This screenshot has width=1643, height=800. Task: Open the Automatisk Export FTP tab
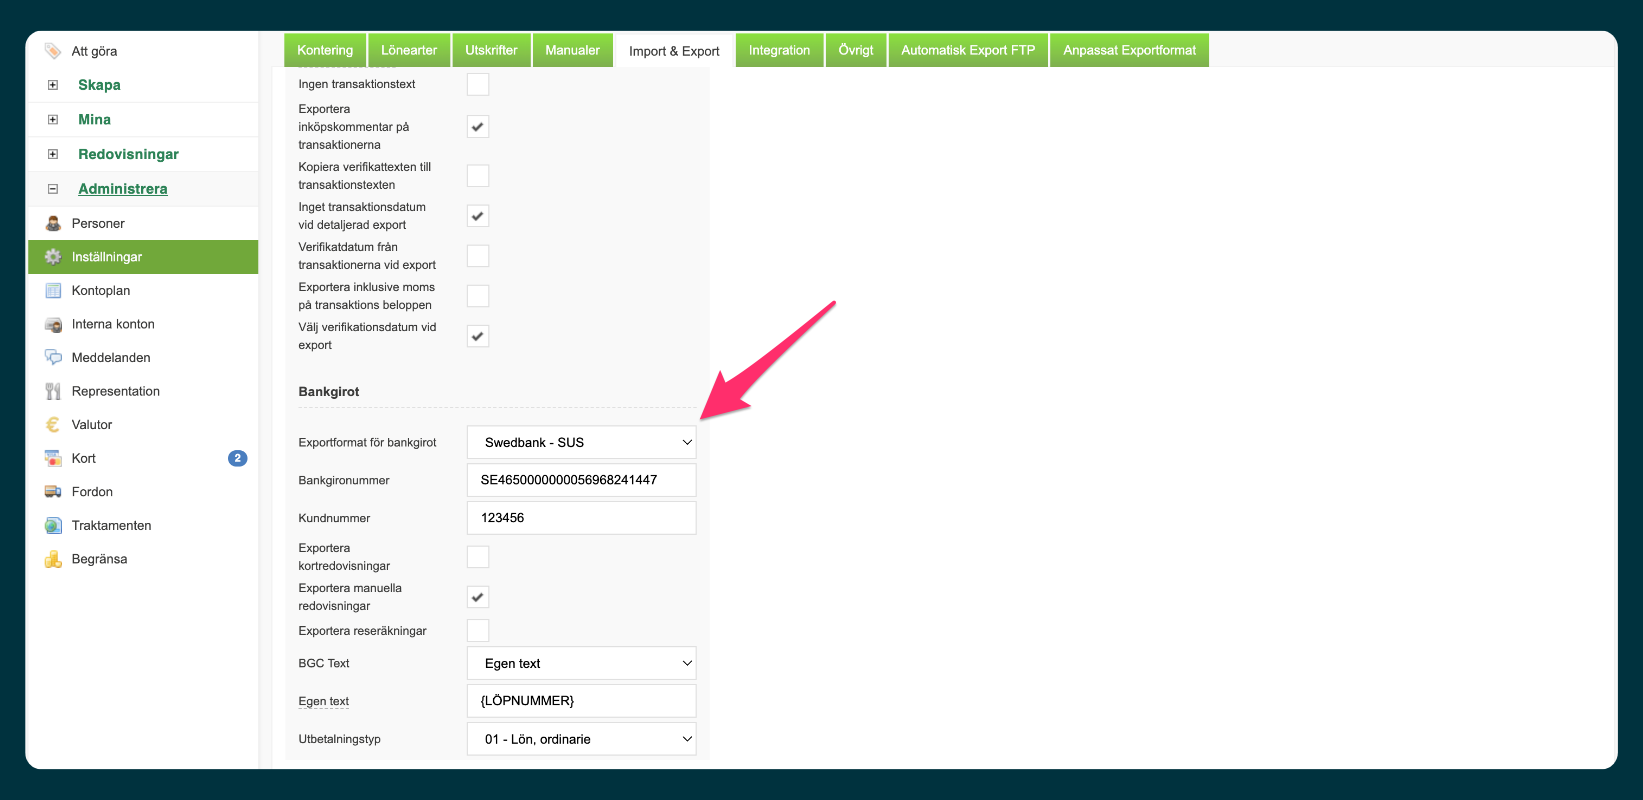coord(967,50)
